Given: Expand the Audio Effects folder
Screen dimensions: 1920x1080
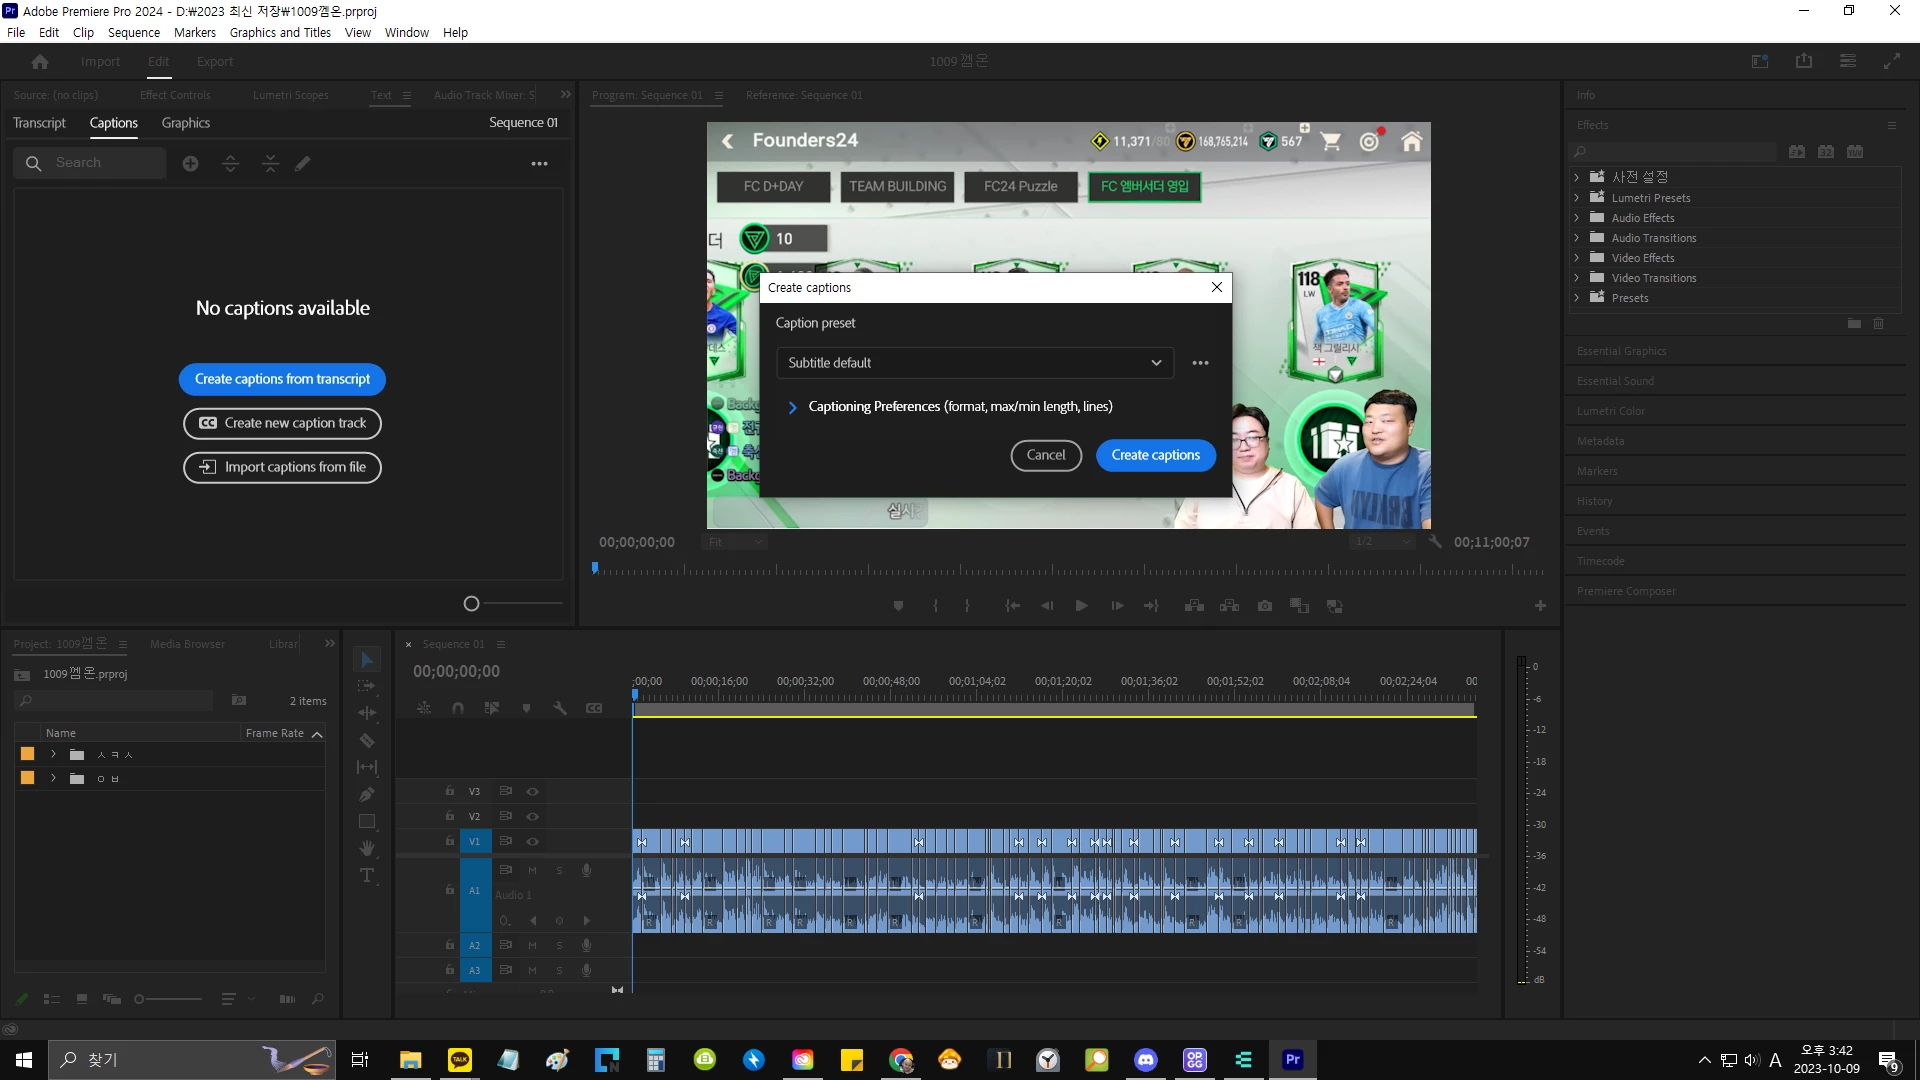Looking at the screenshot, I should (1577, 218).
